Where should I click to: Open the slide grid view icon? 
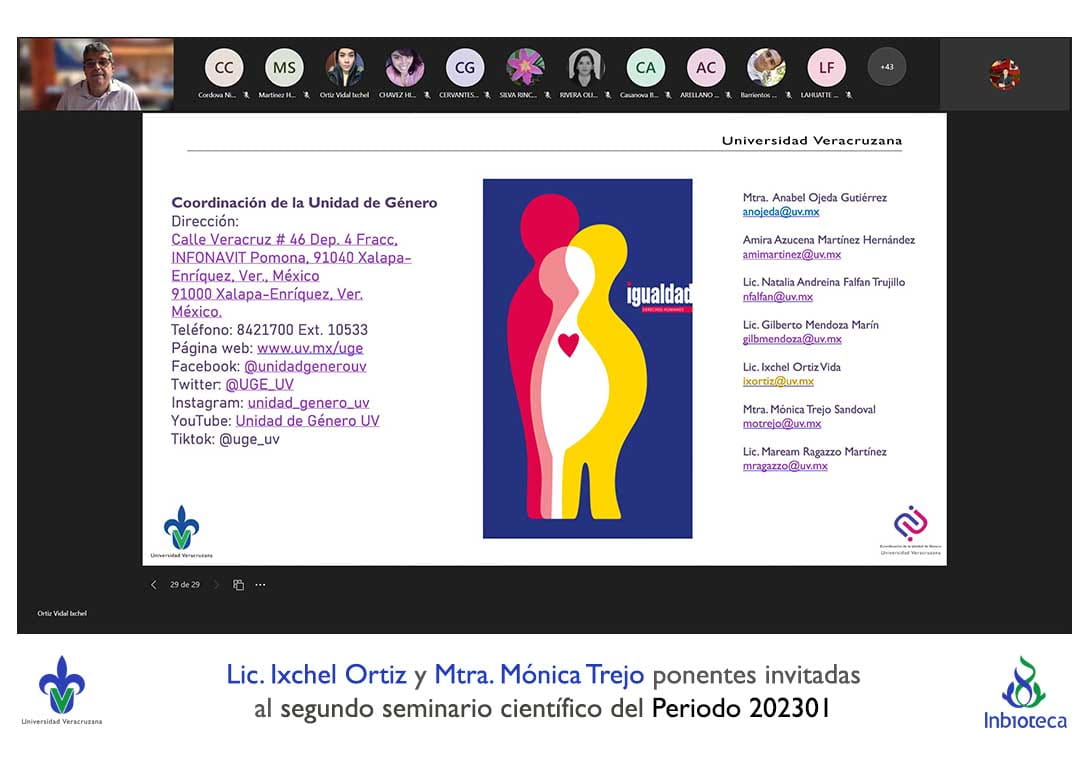click(238, 585)
